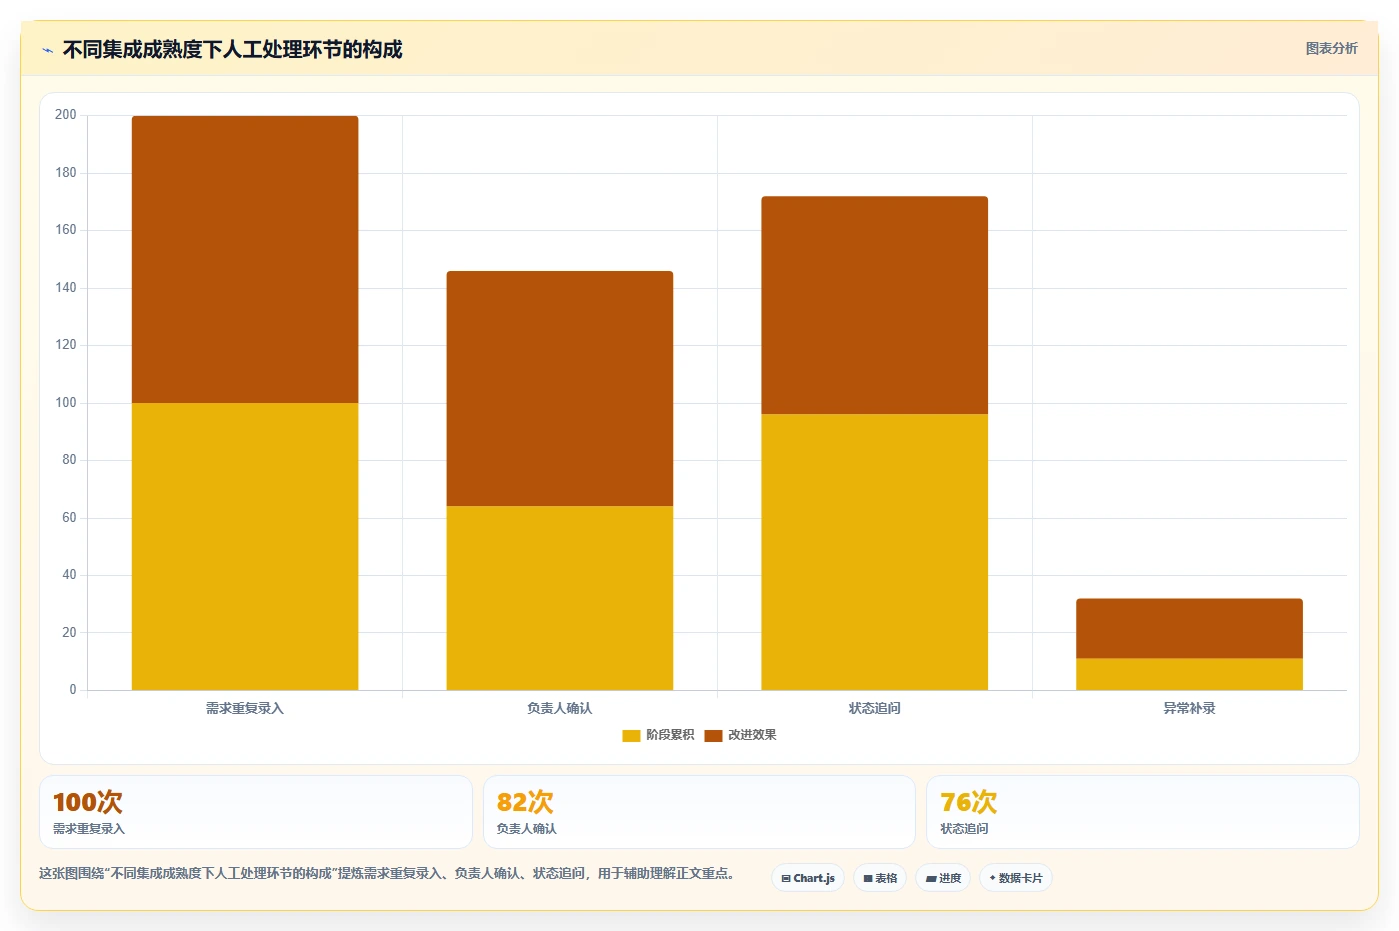Click the 负责人确认 x-axis label
This screenshot has width=1399, height=931.
pyautogui.click(x=560, y=708)
